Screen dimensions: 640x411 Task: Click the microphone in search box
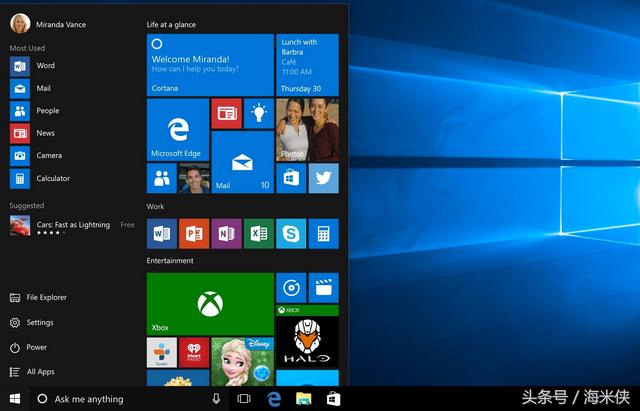pos(216,399)
